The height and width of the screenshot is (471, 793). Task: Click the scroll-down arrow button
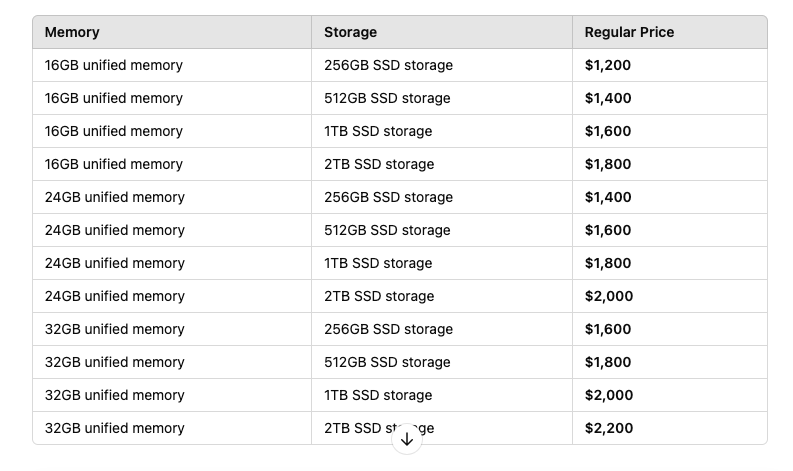point(406,439)
